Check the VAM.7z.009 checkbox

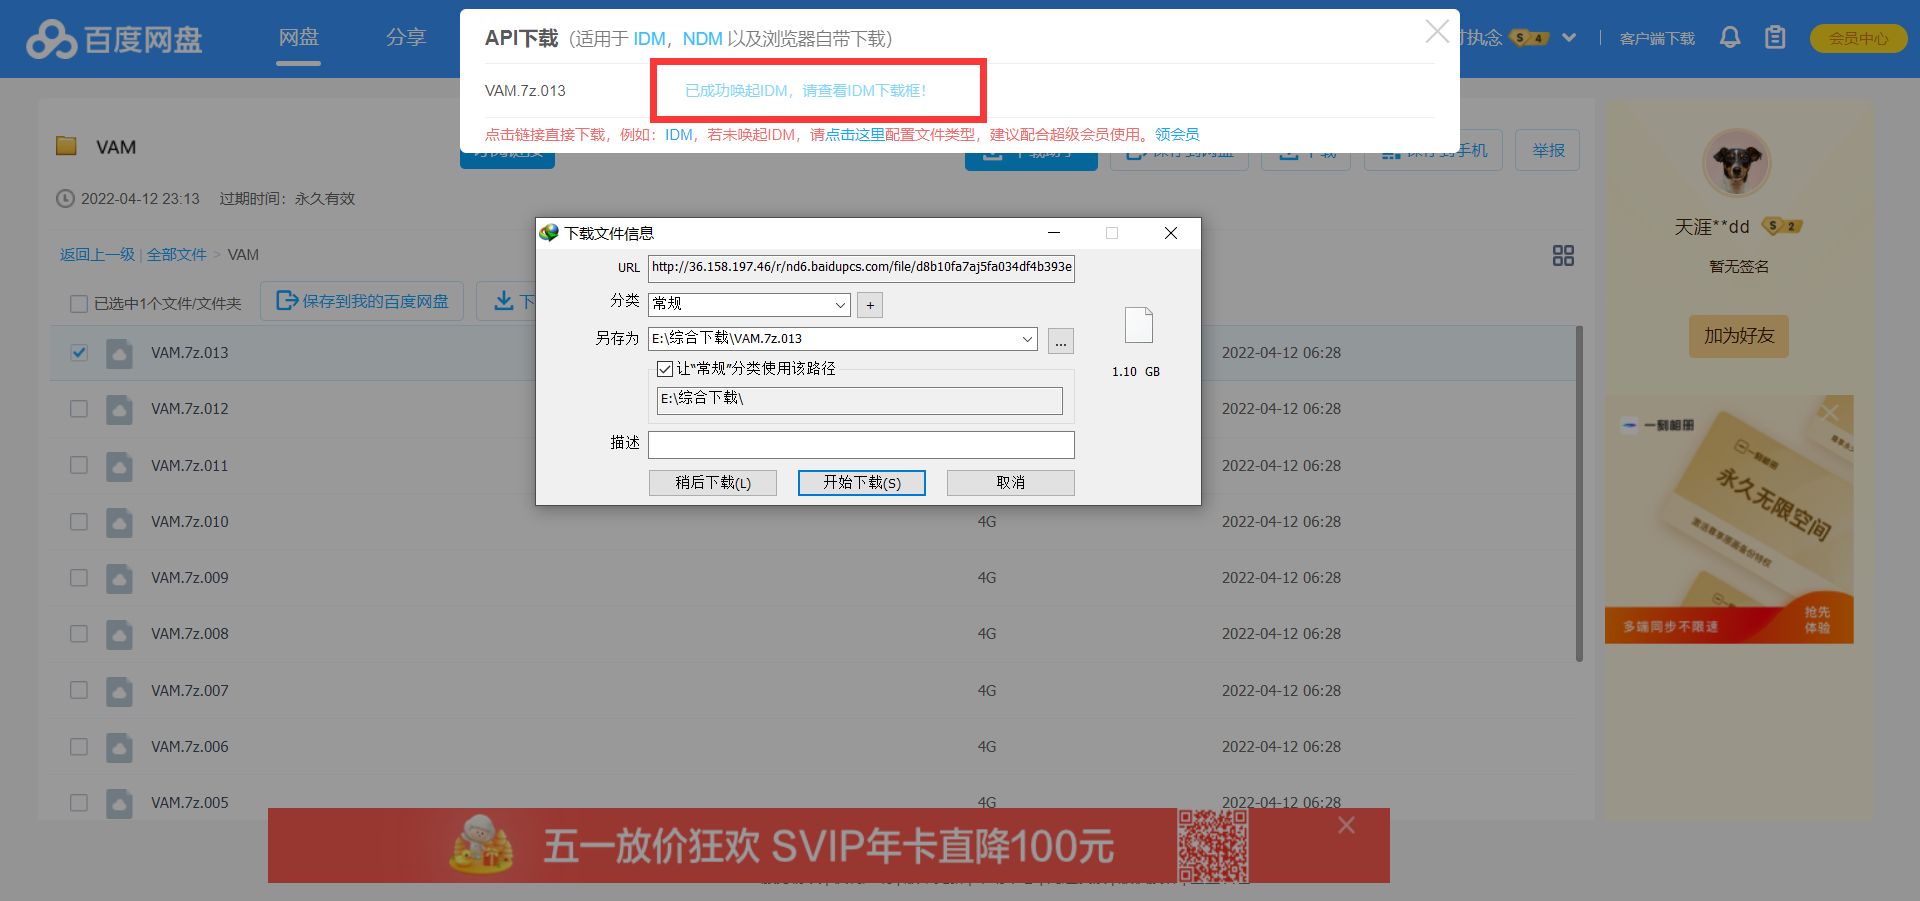(79, 578)
